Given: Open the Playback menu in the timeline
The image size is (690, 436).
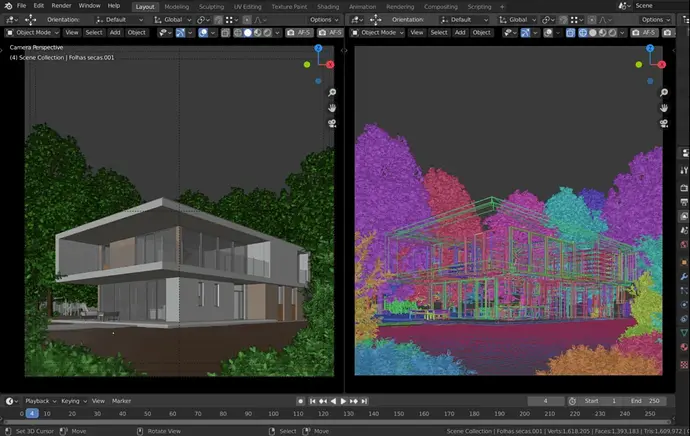Looking at the screenshot, I should (40, 401).
